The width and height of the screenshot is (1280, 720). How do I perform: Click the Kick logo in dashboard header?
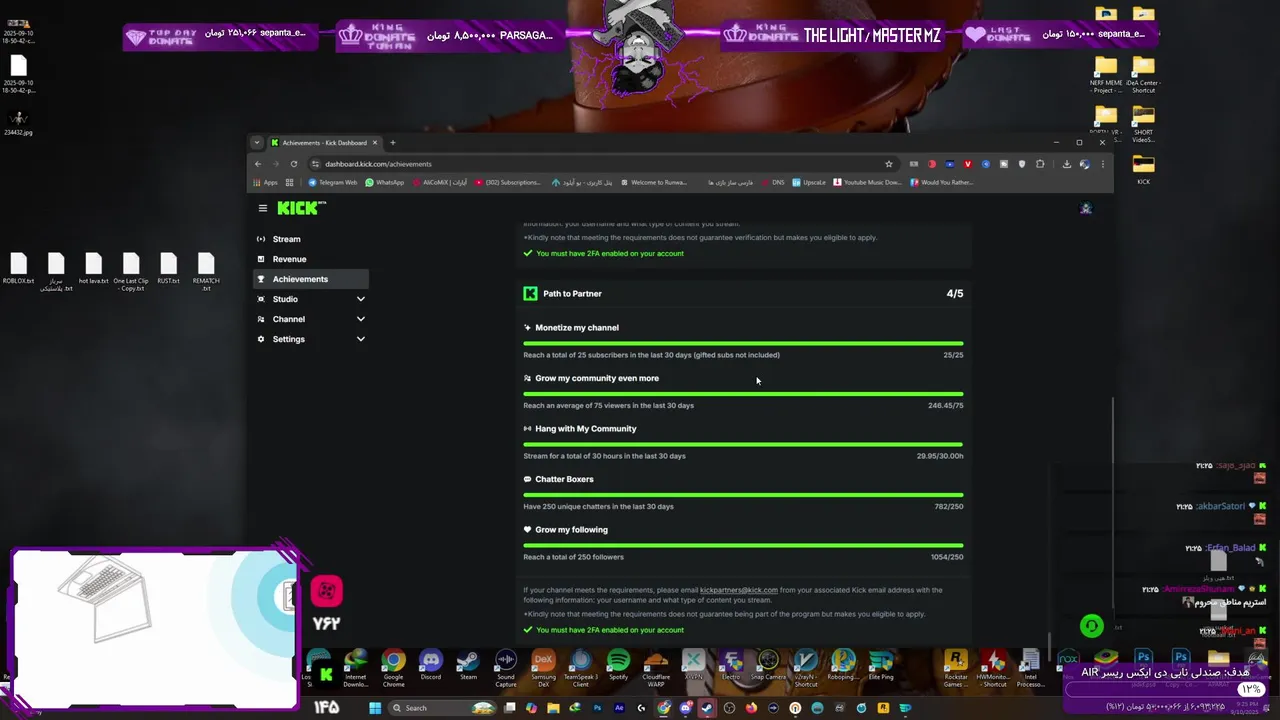click(301, 208)
